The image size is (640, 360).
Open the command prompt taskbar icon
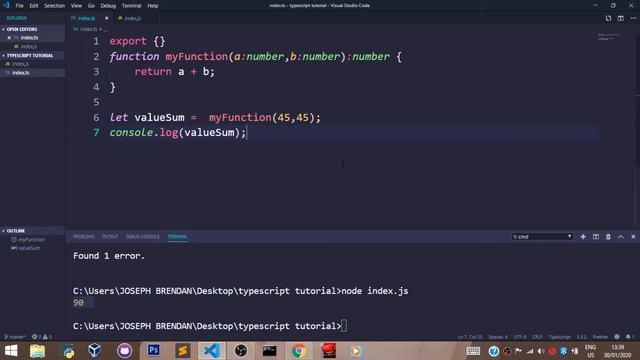click(269, 351)
